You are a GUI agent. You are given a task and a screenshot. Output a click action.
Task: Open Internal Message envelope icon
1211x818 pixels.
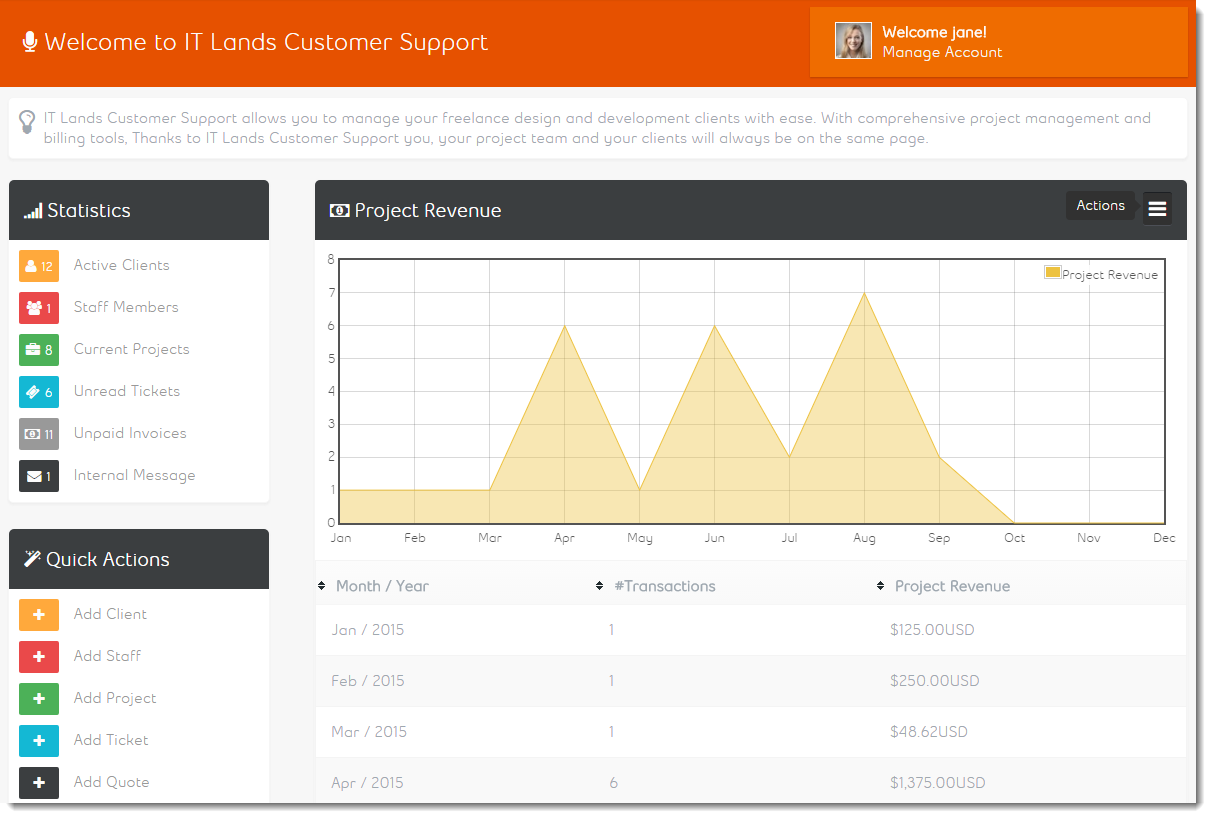tap(39, 476)
